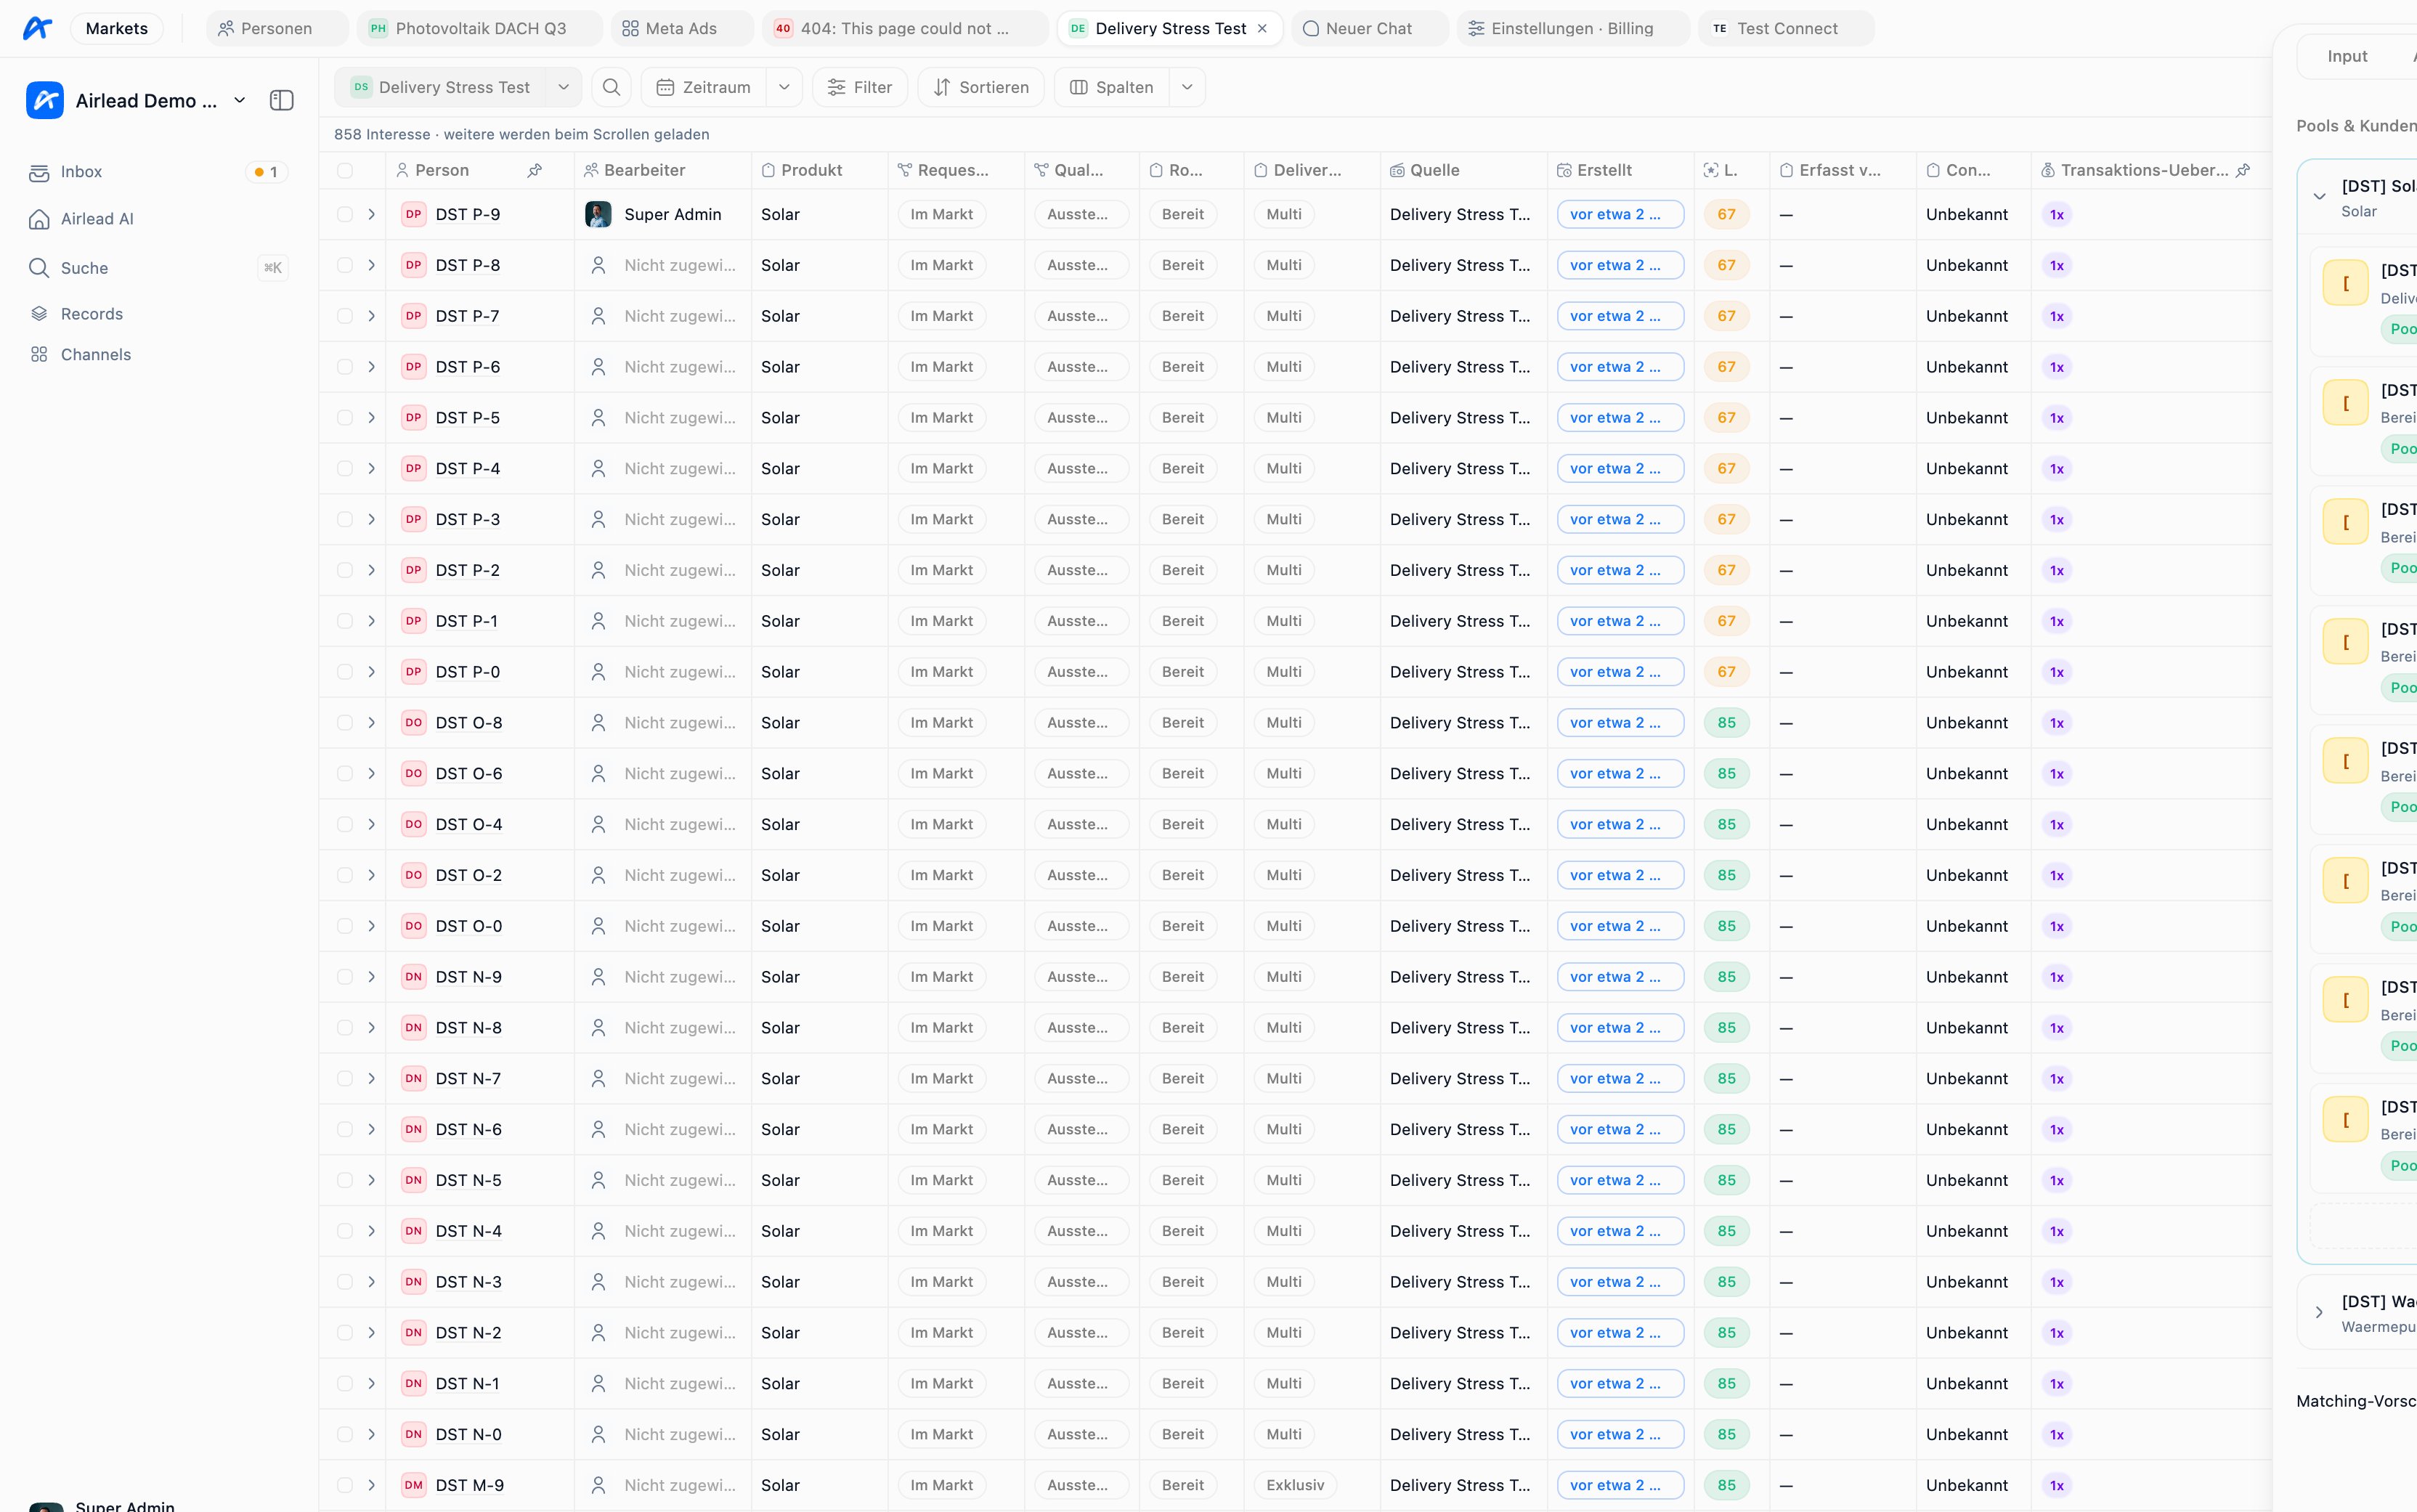
Task: Expand the DST O-2 row
Action: pyautogui.click(x=371, y=875)
